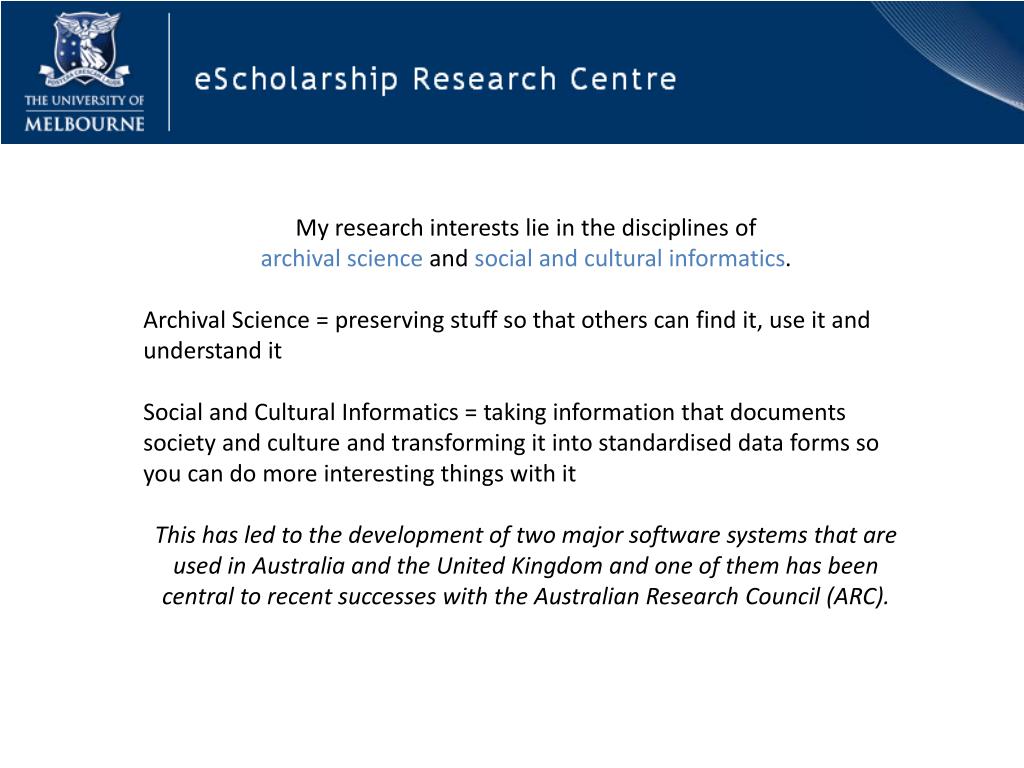Click the 'My research interests lie' heading line
1024x768 pixels.
[x=526, y=228]
